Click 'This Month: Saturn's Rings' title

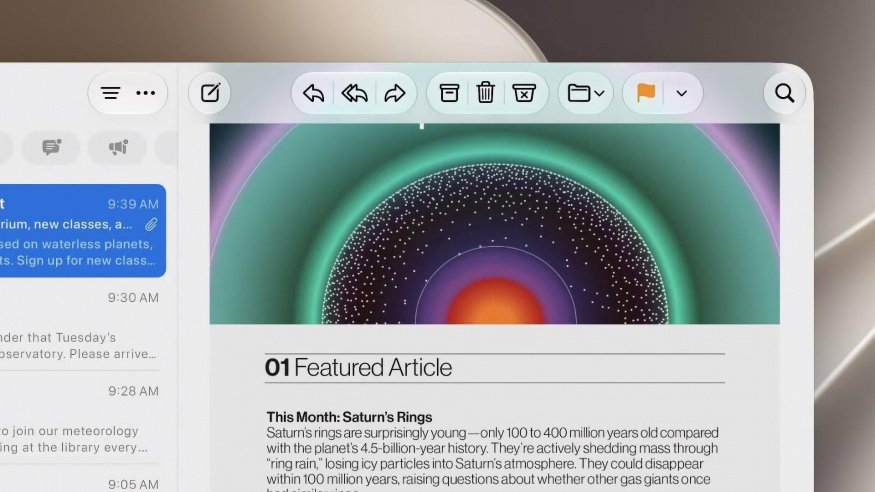[349, 417]
